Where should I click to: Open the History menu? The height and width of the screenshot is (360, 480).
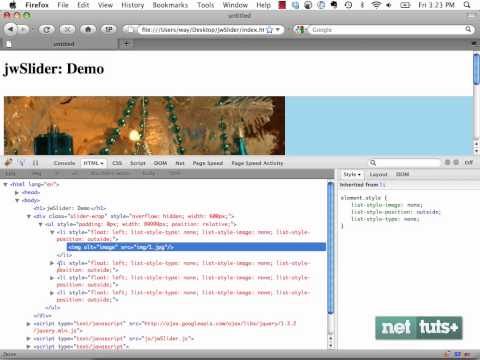click(132, 5)
